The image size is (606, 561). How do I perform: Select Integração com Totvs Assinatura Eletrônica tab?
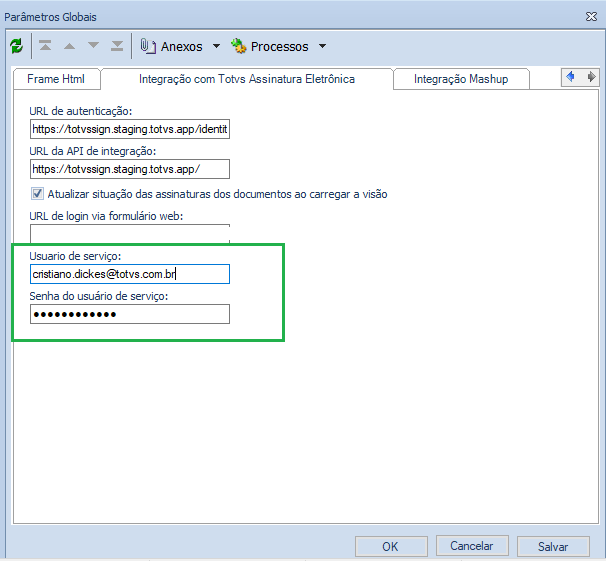pyautogui.click(x=247, y=79)
